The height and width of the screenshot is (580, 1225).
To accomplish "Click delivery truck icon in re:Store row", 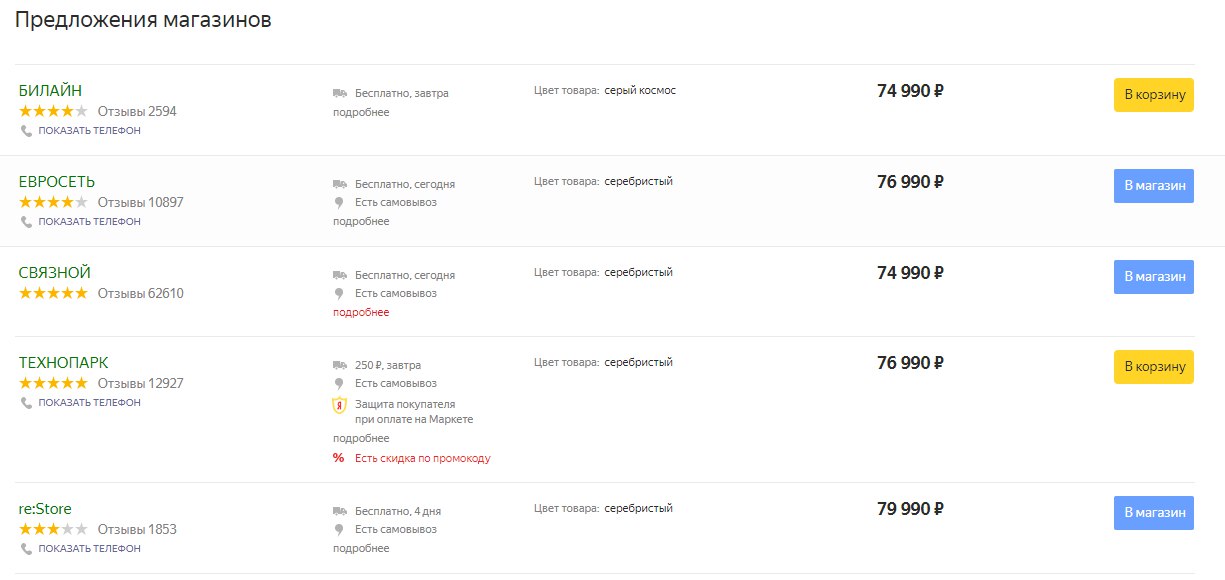I will point(340,511).
